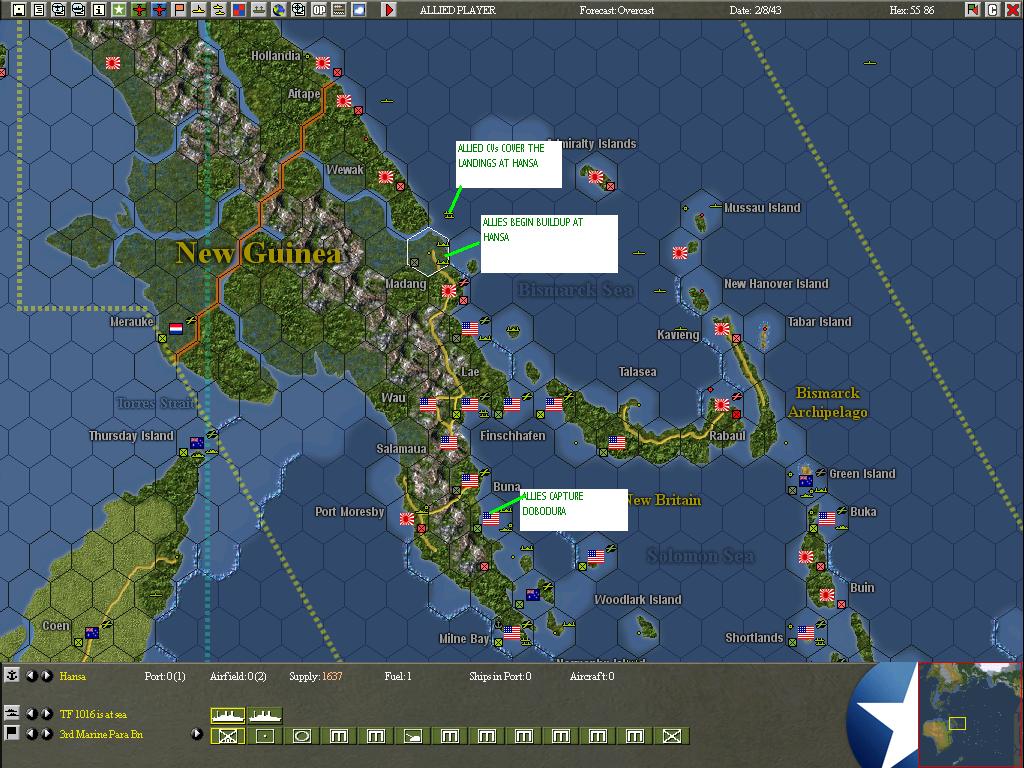Viewport: 1024px width, 768px height.
Task: Click the Japanese flag at Aitape
Action: click(x=344, y=101)
